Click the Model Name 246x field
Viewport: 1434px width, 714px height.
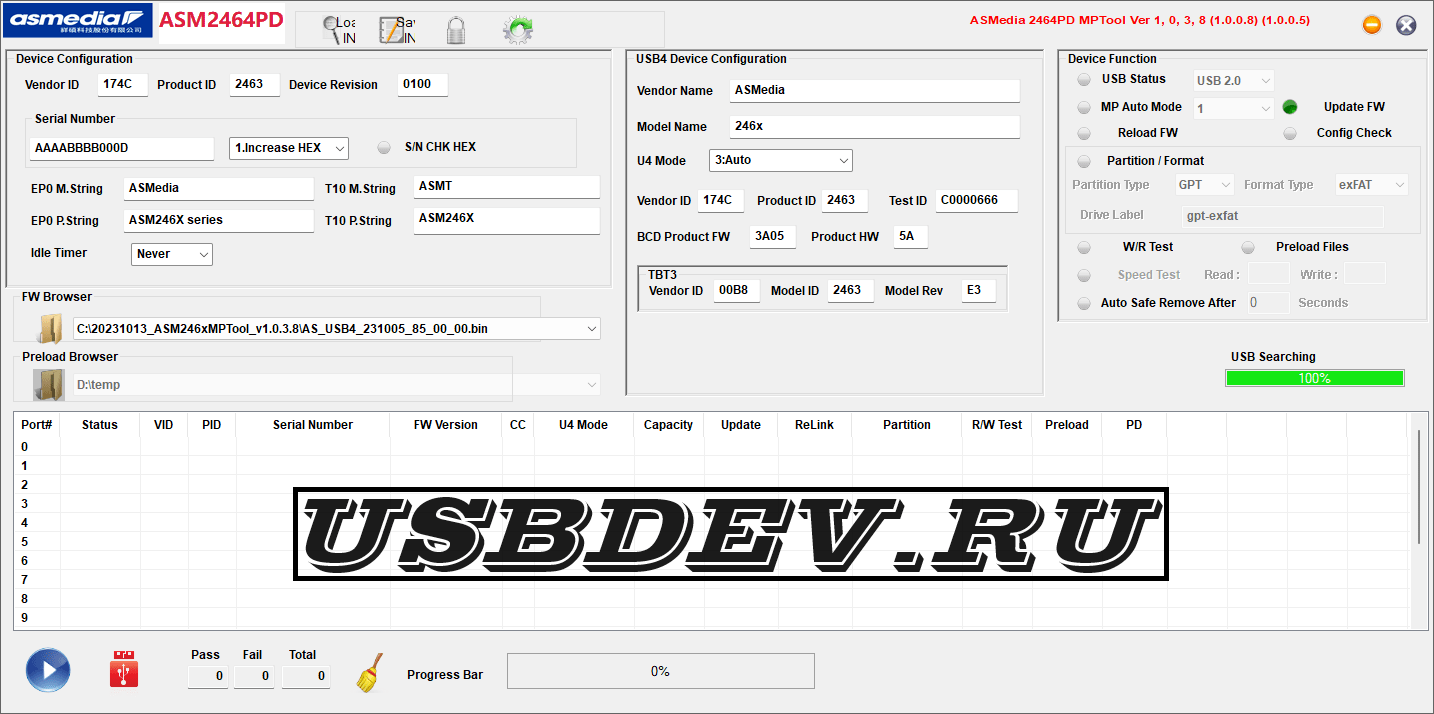tap(875, 127)
